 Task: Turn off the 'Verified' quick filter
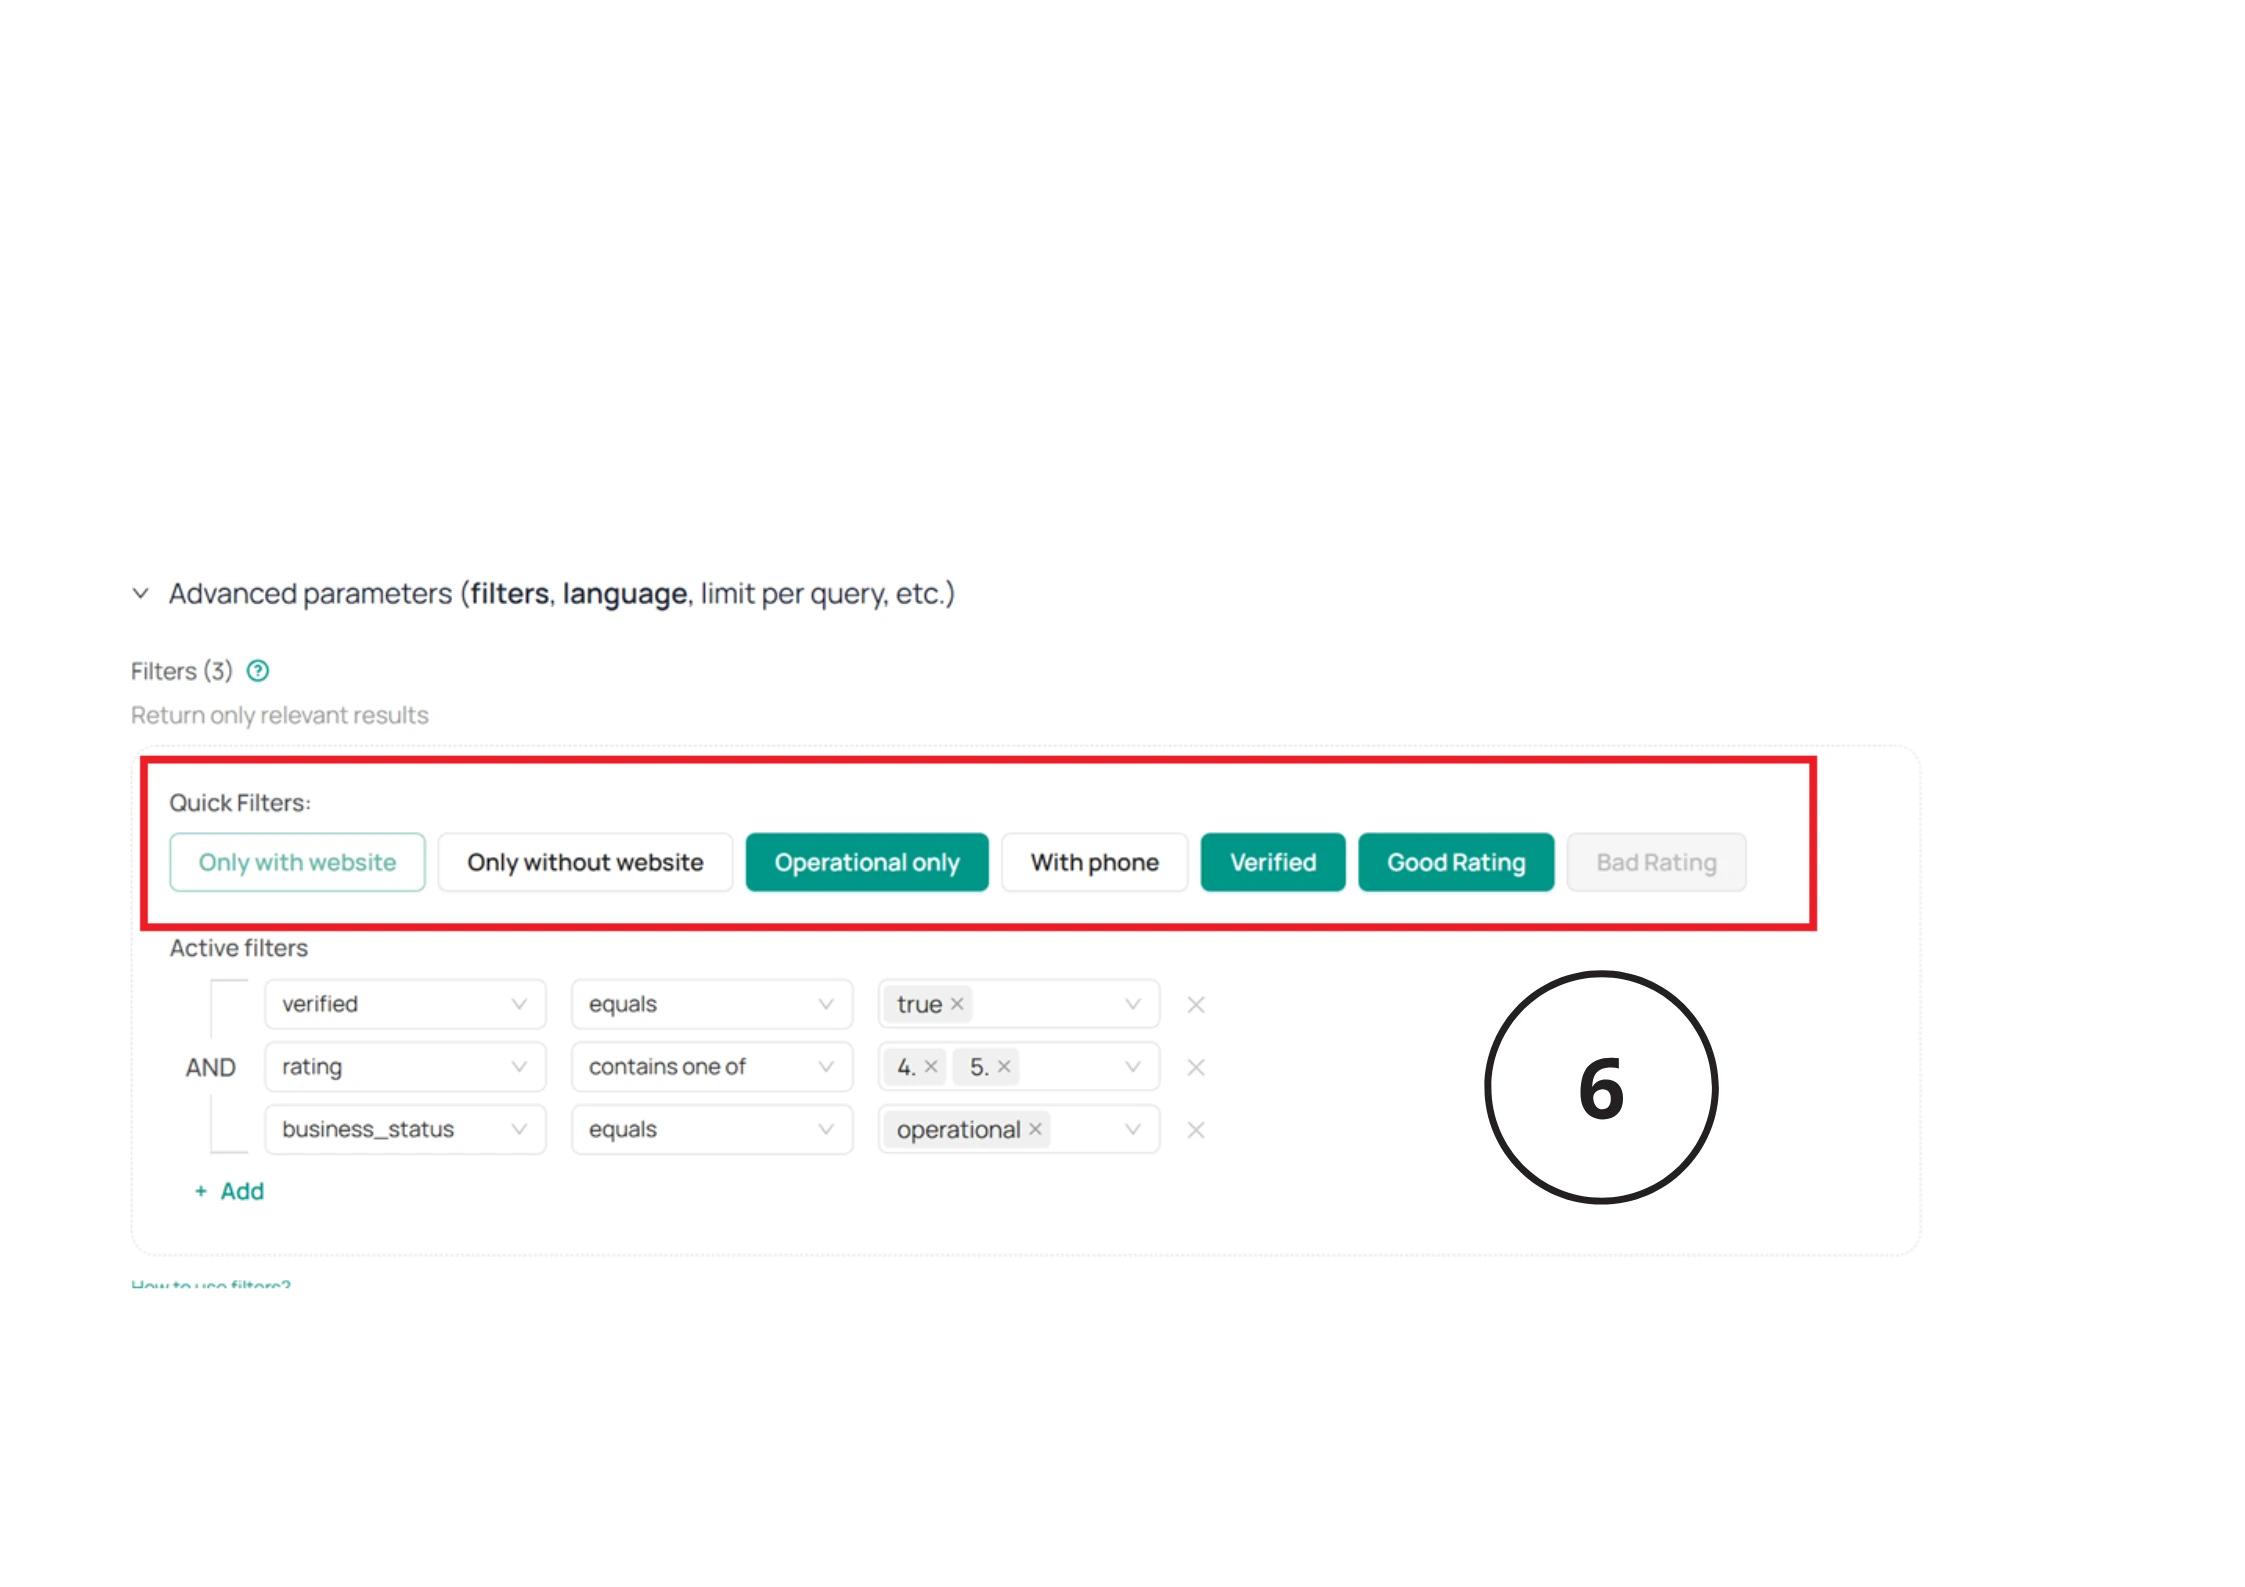pos(1272,862)
